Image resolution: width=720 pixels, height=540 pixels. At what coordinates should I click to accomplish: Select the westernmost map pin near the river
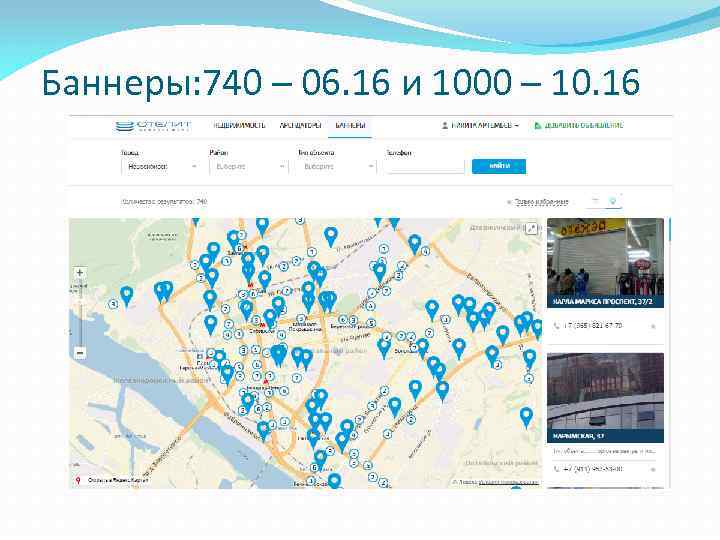(126, 296)
